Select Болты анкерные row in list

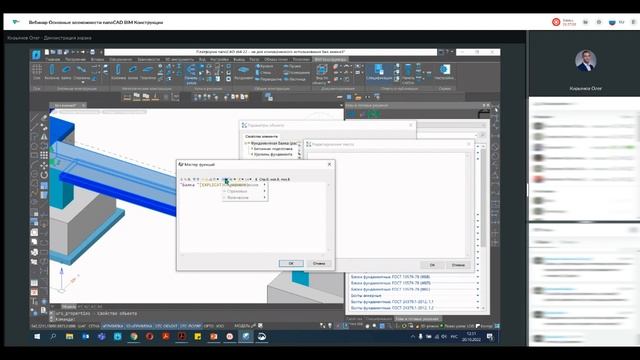pyautogui.click(x=366, y=296)
